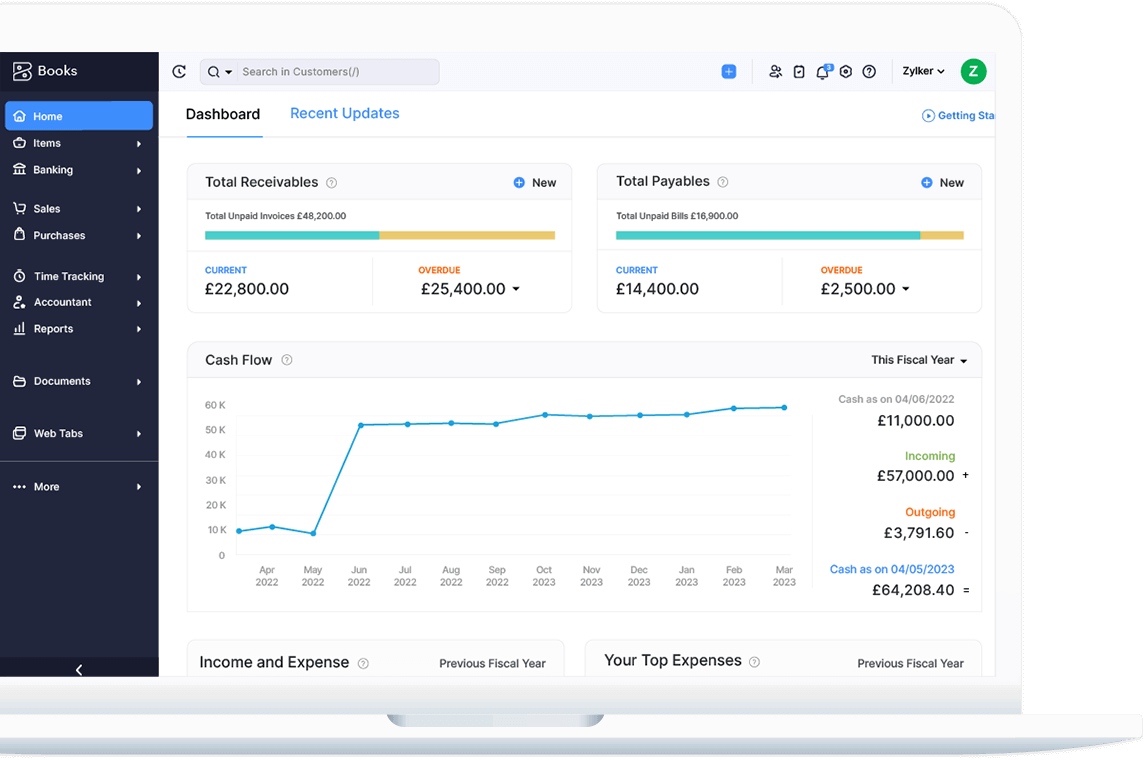
Task: Switch to the Recent Updates tab
Action: point(344,114)
